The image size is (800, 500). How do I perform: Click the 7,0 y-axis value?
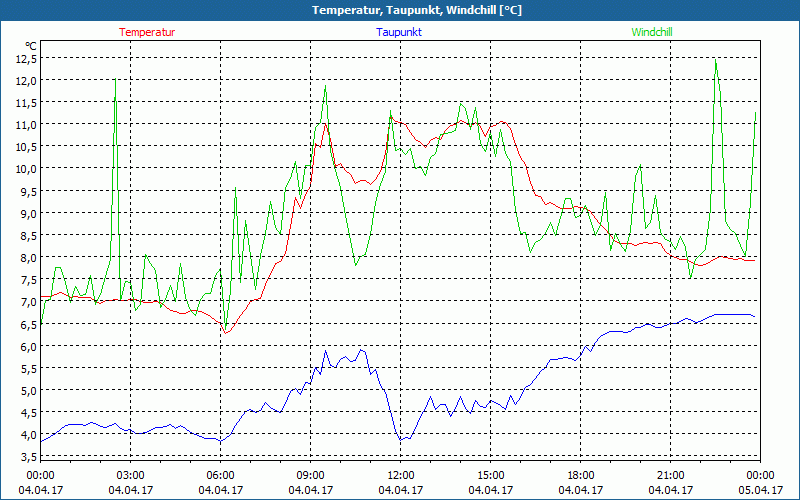[29, 302]
